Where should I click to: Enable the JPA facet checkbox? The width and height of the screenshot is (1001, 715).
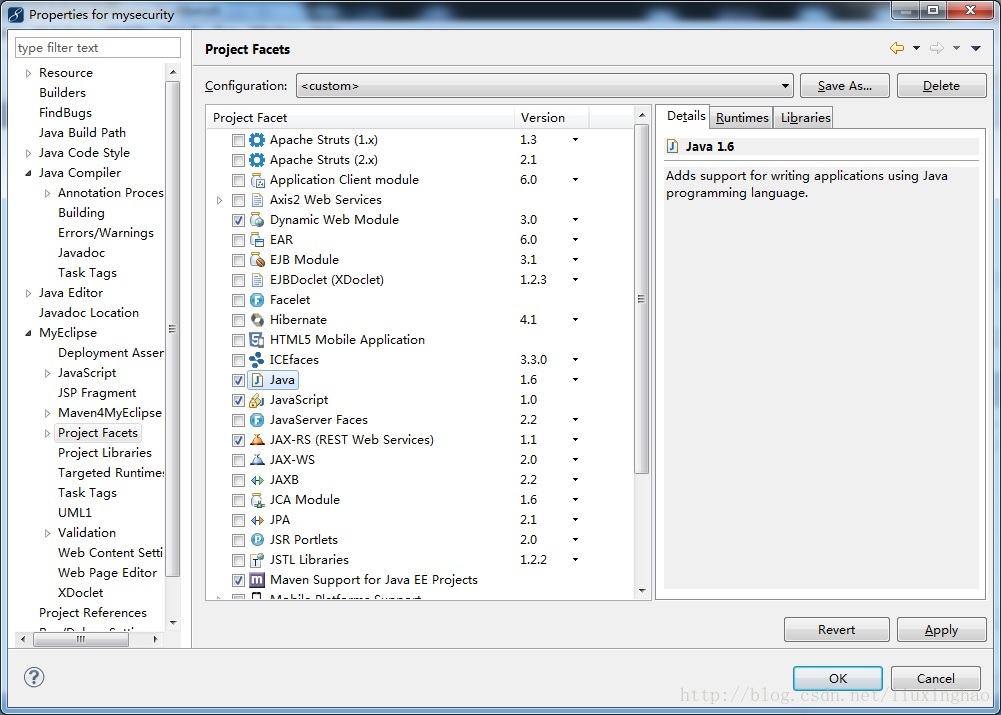pos(238,520)
